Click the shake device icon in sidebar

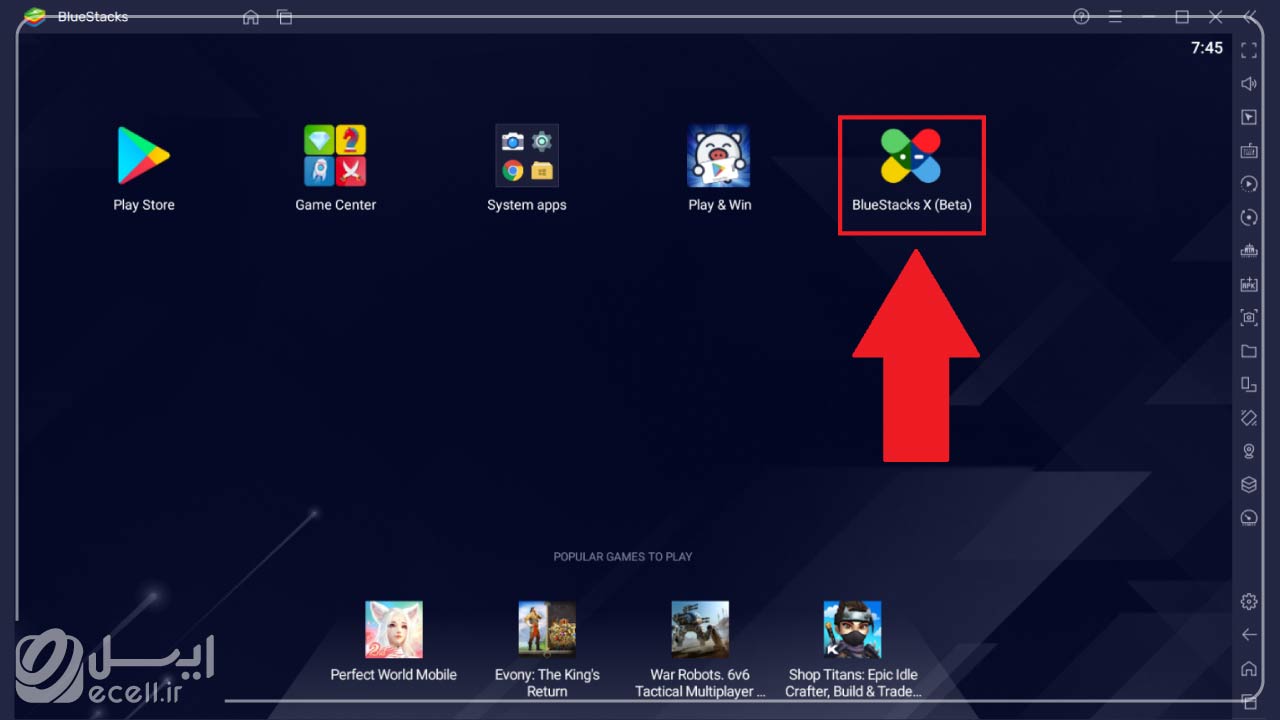tap(1249, 417)
